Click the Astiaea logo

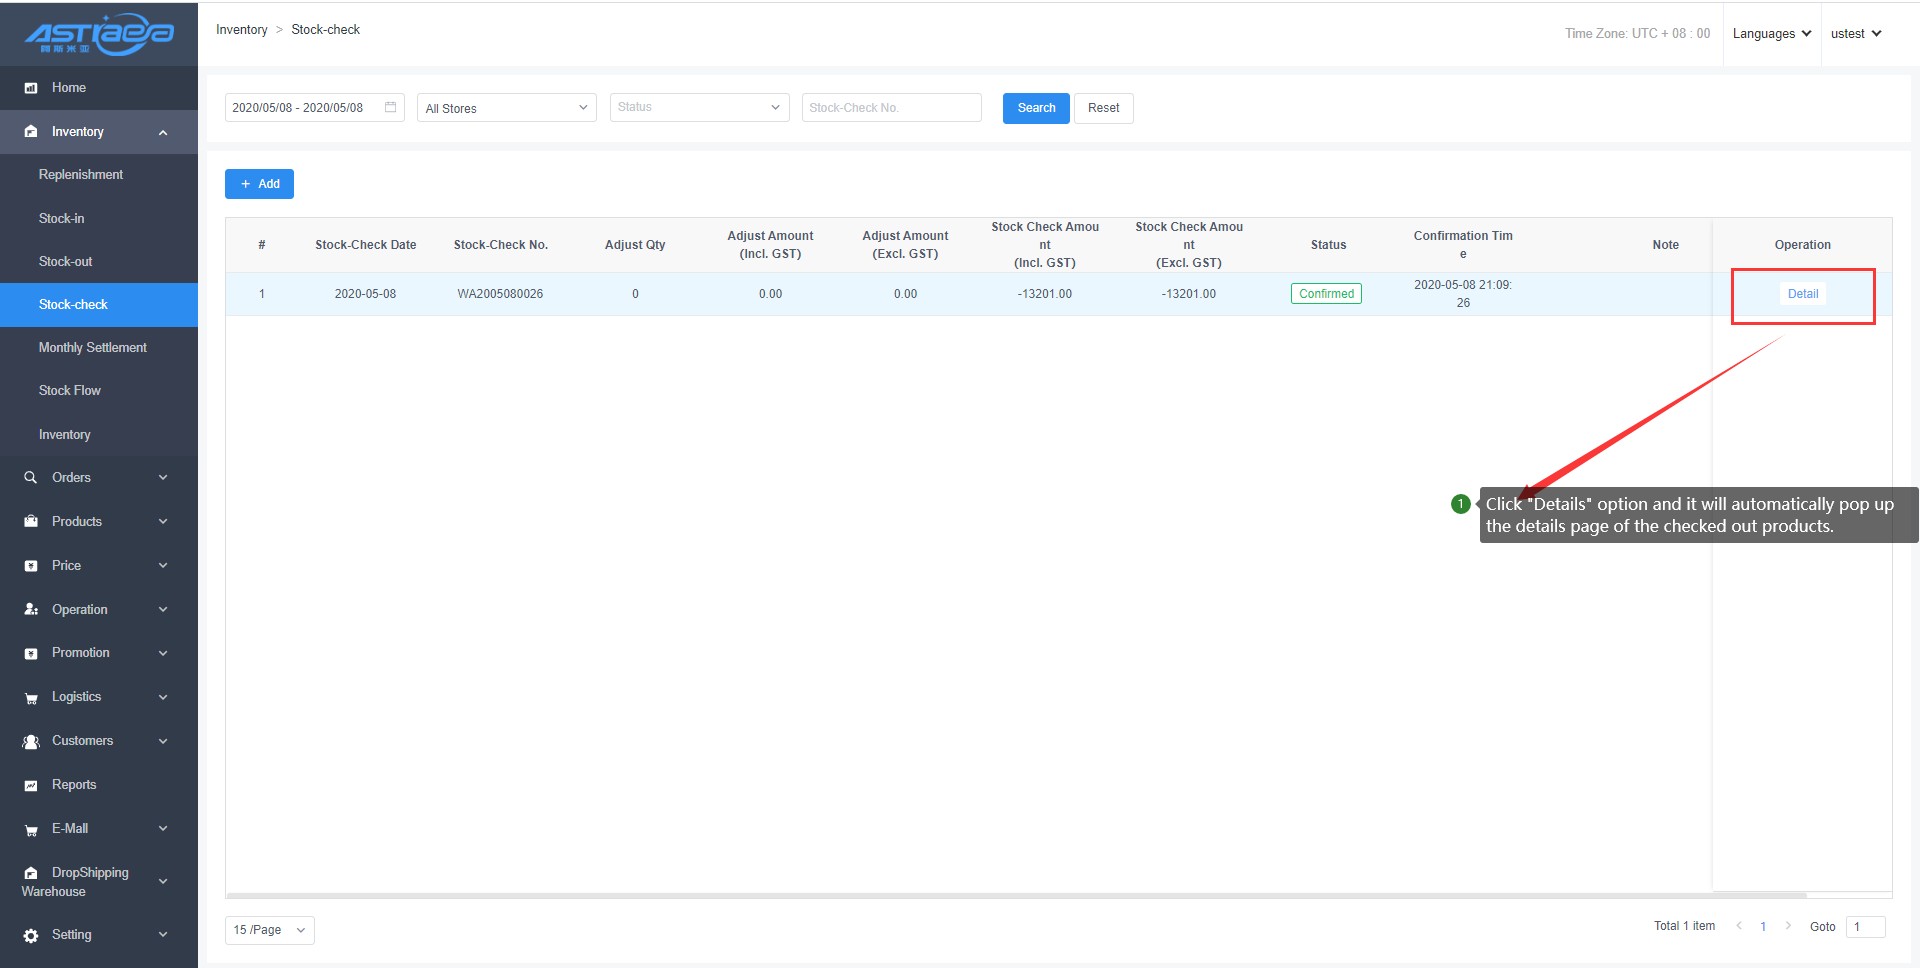coord(99,34)
